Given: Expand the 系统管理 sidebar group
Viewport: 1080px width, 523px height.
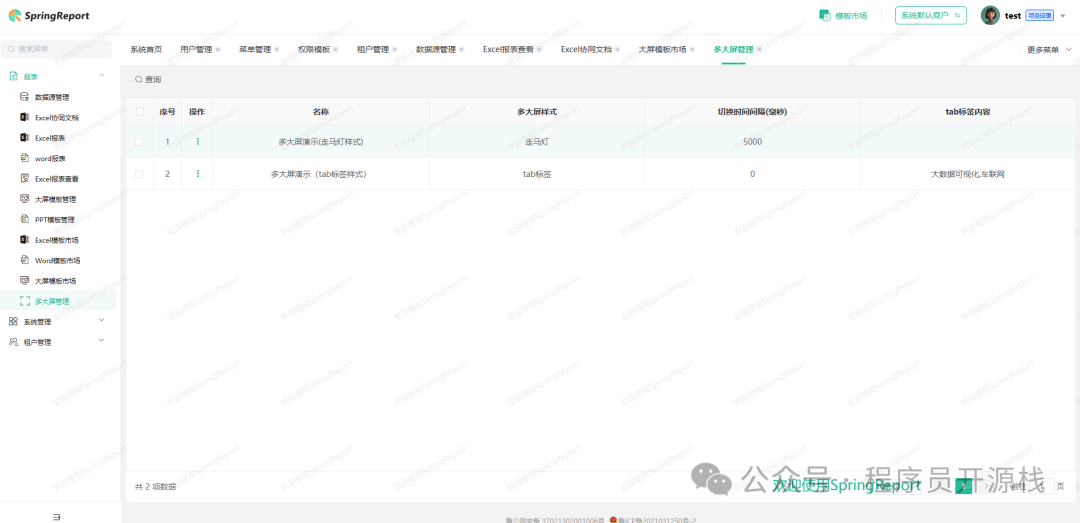Looking at the screenshot, I should pyautogui.click(x=58, y=321).
